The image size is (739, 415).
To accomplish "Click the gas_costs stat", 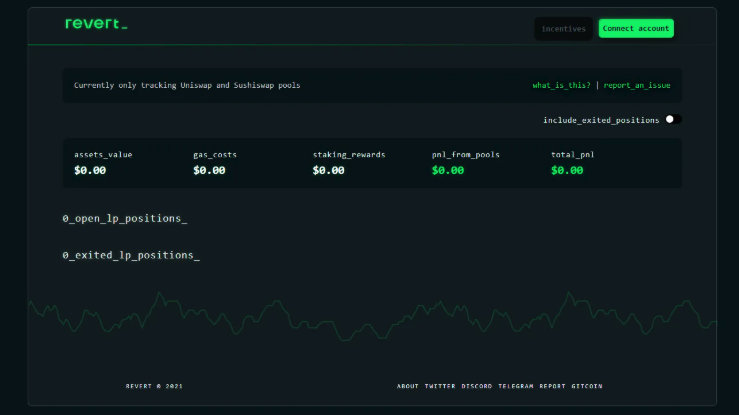I will [215, 163].
